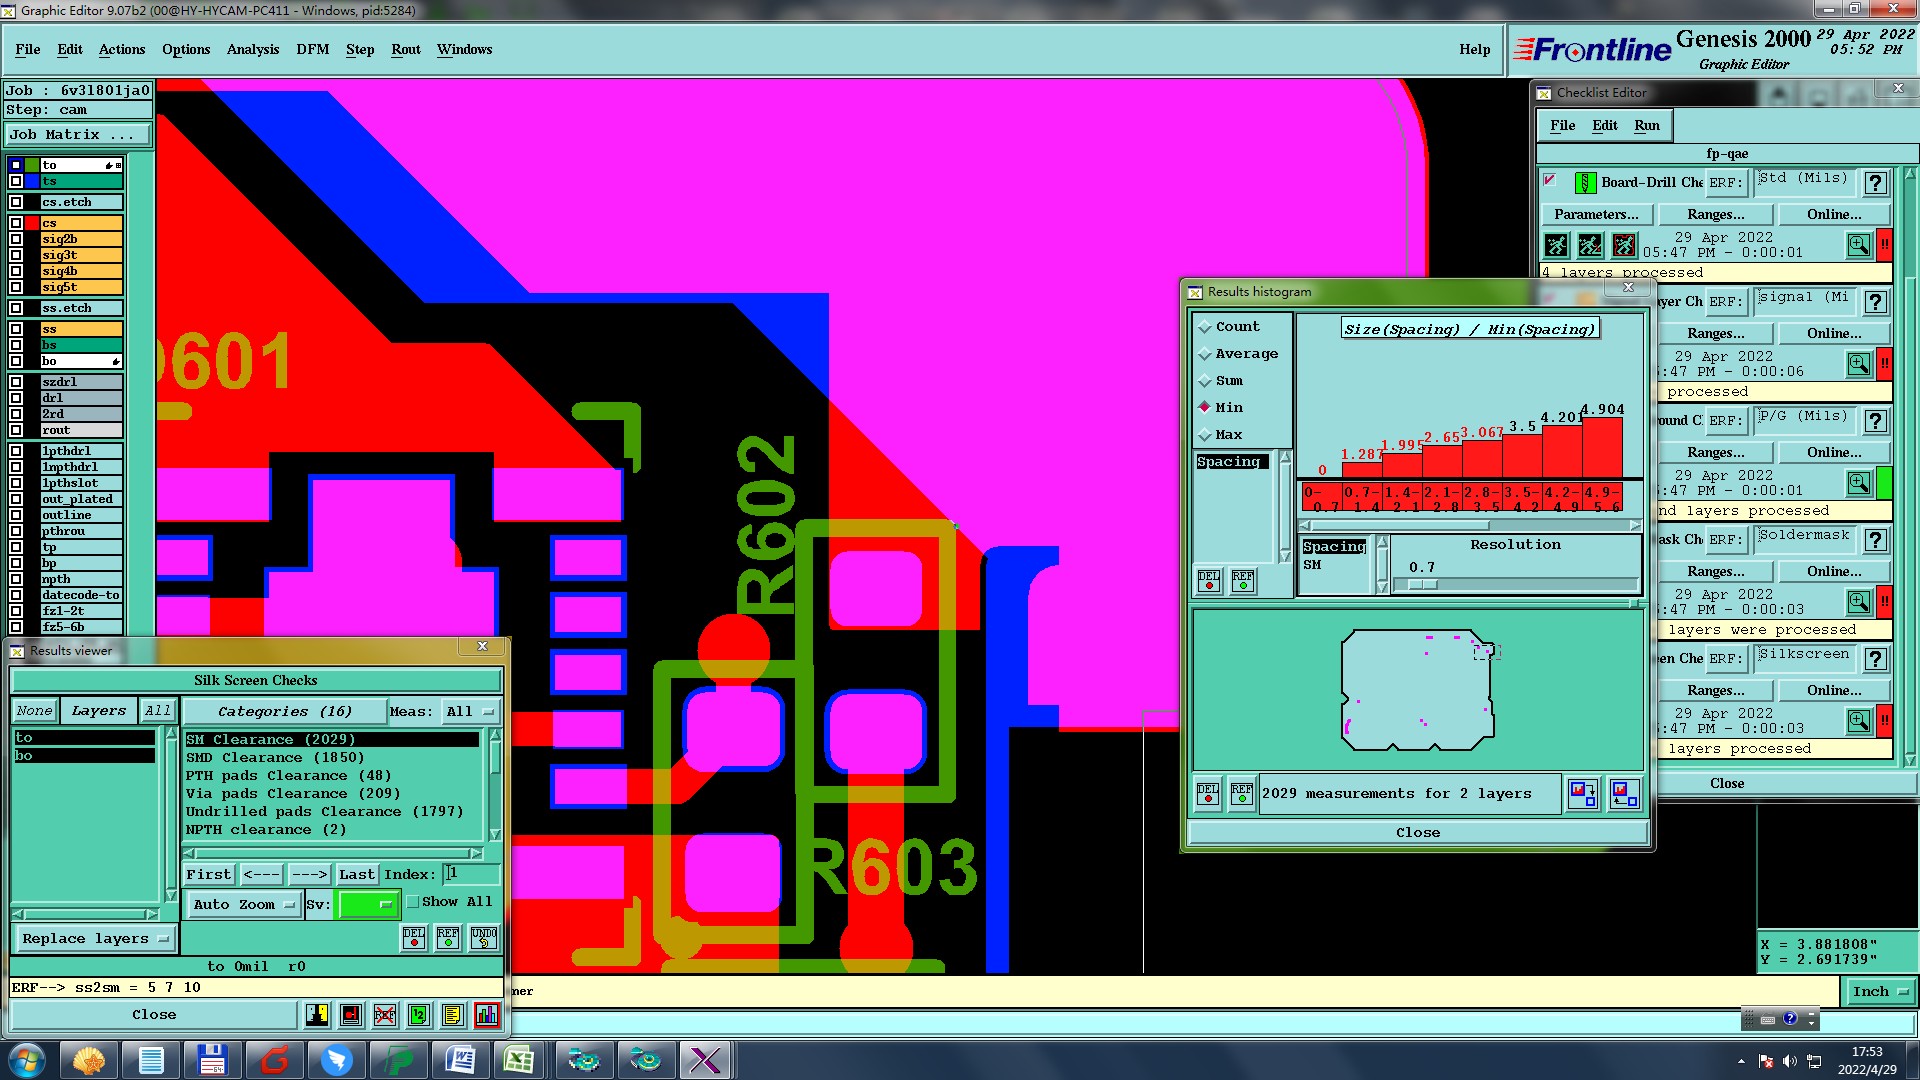Screen dimensions: 1920x1080
Task: Open the Auto Zoom dropdown
Action: coord(244,905)
